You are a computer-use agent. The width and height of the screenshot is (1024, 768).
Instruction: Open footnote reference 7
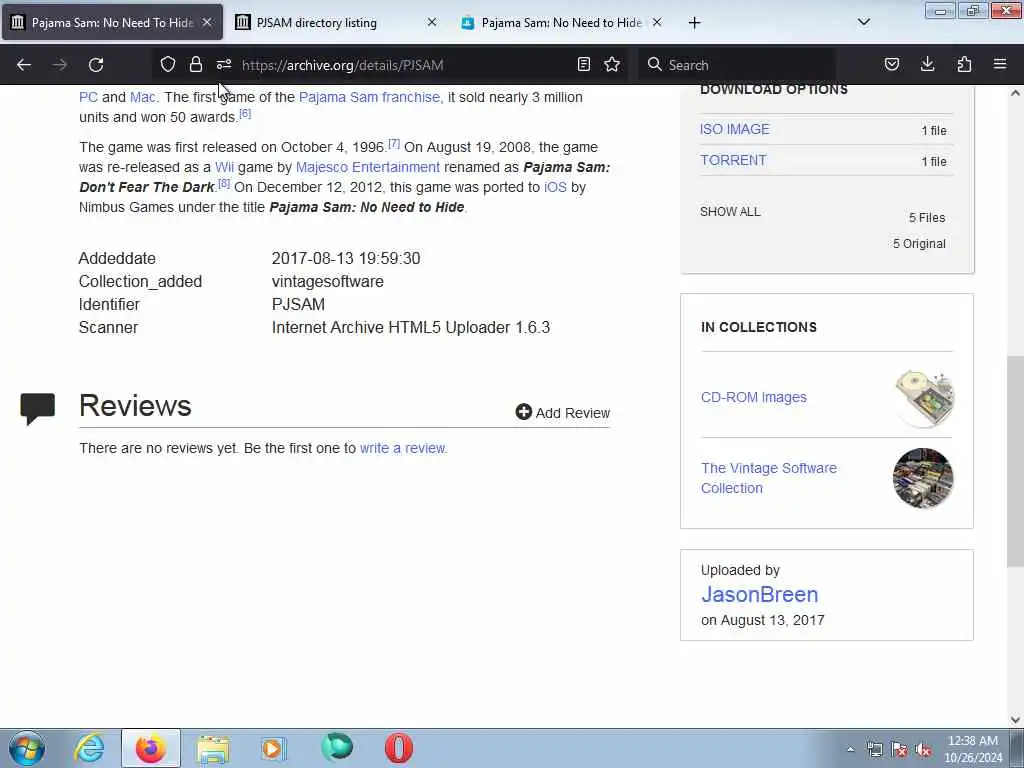394,144
